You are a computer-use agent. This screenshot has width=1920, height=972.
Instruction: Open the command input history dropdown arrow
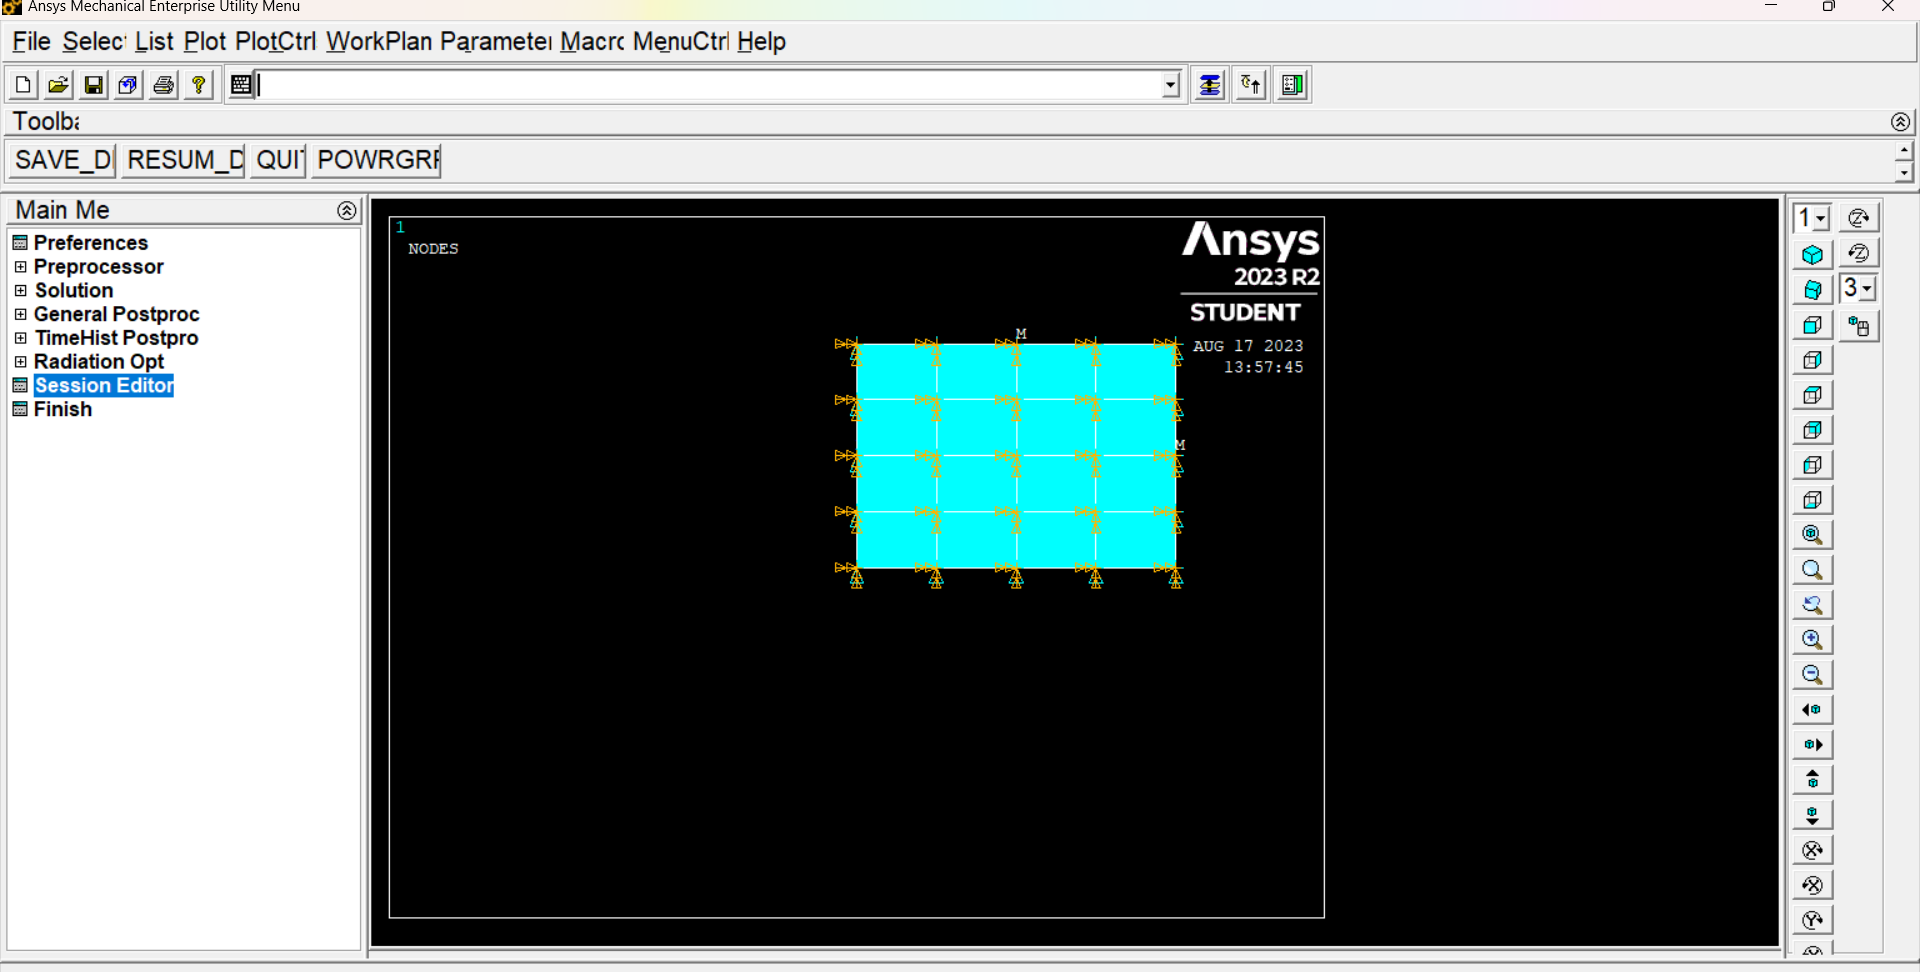point(1171,85)
